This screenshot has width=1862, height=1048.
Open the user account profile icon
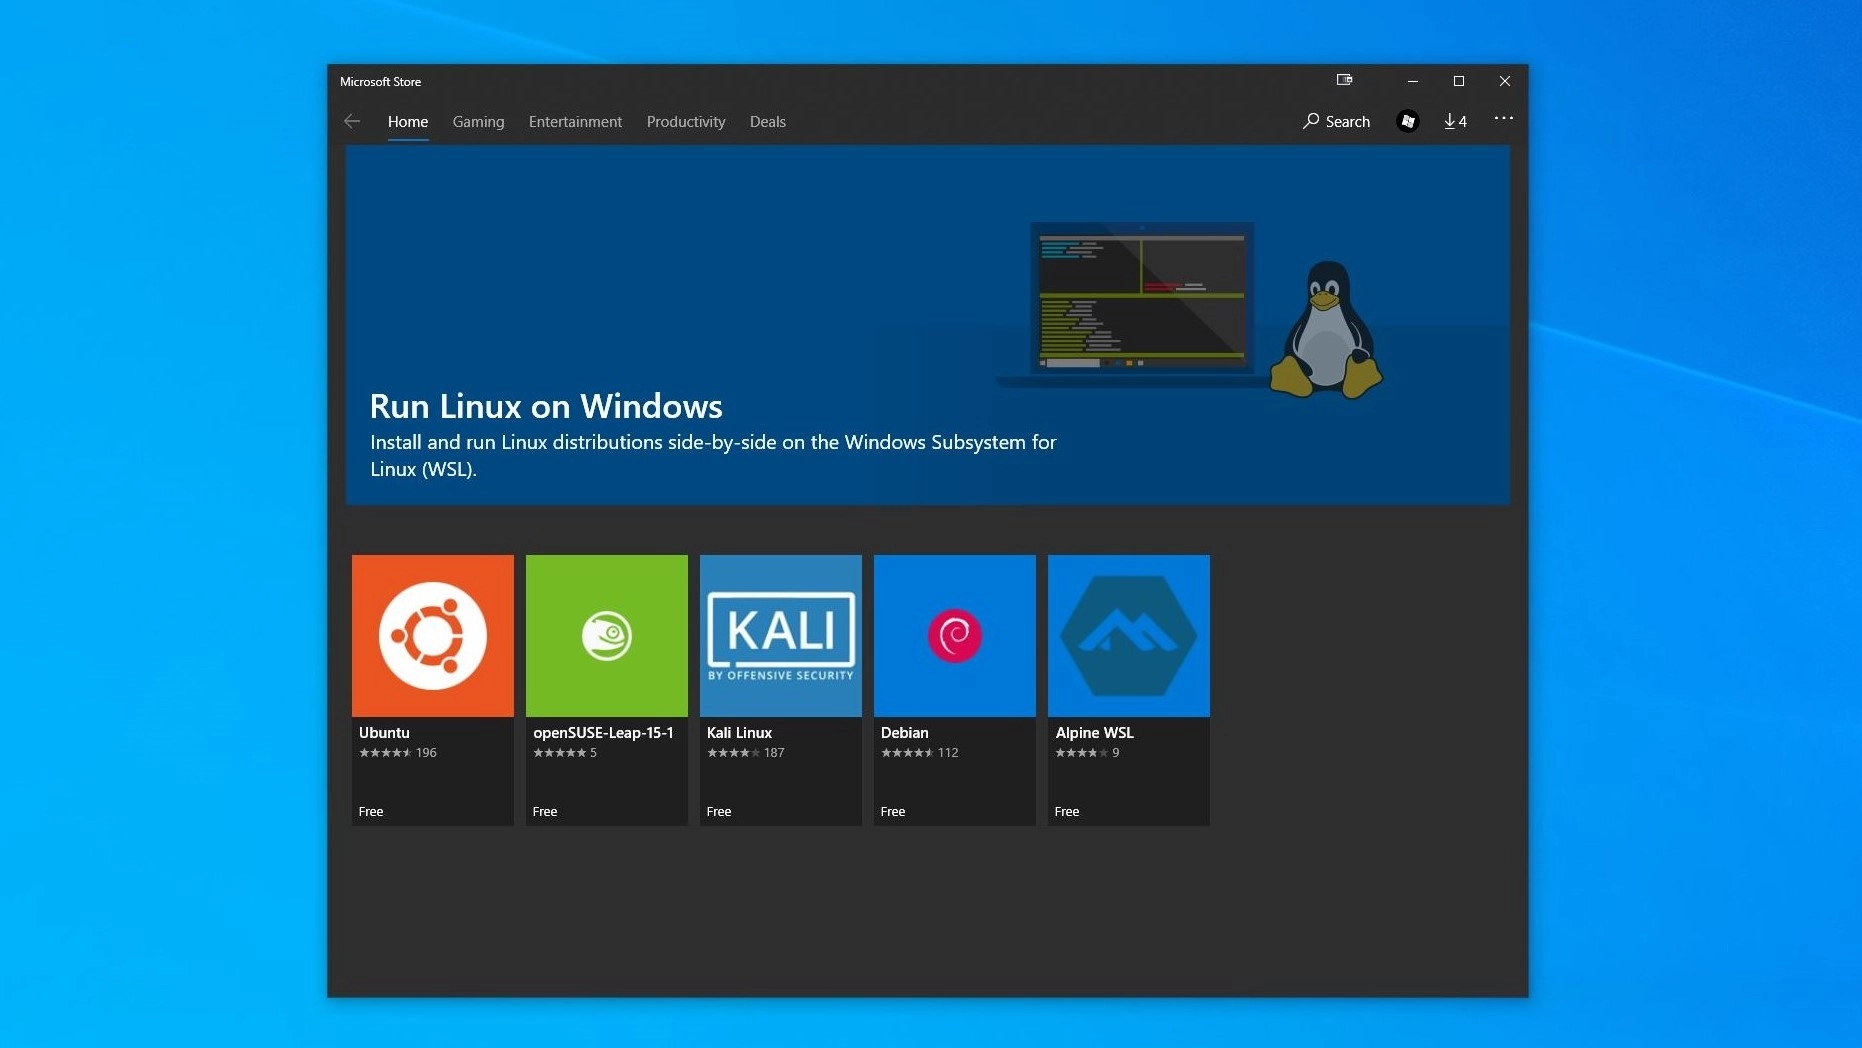(x=1408, y=121)
